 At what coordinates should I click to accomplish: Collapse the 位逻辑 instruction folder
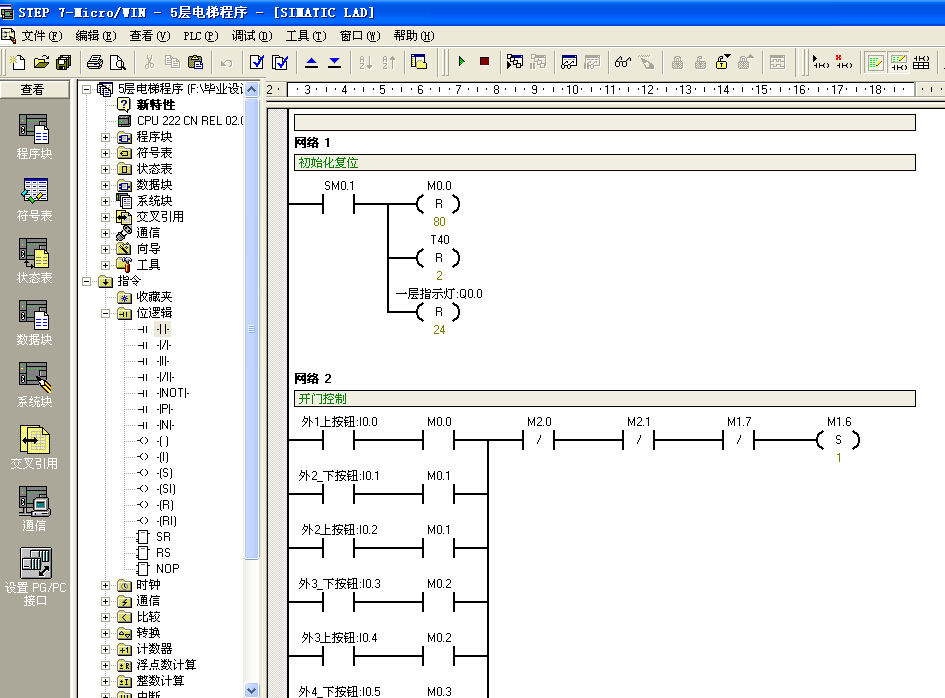tap(105, 313)
